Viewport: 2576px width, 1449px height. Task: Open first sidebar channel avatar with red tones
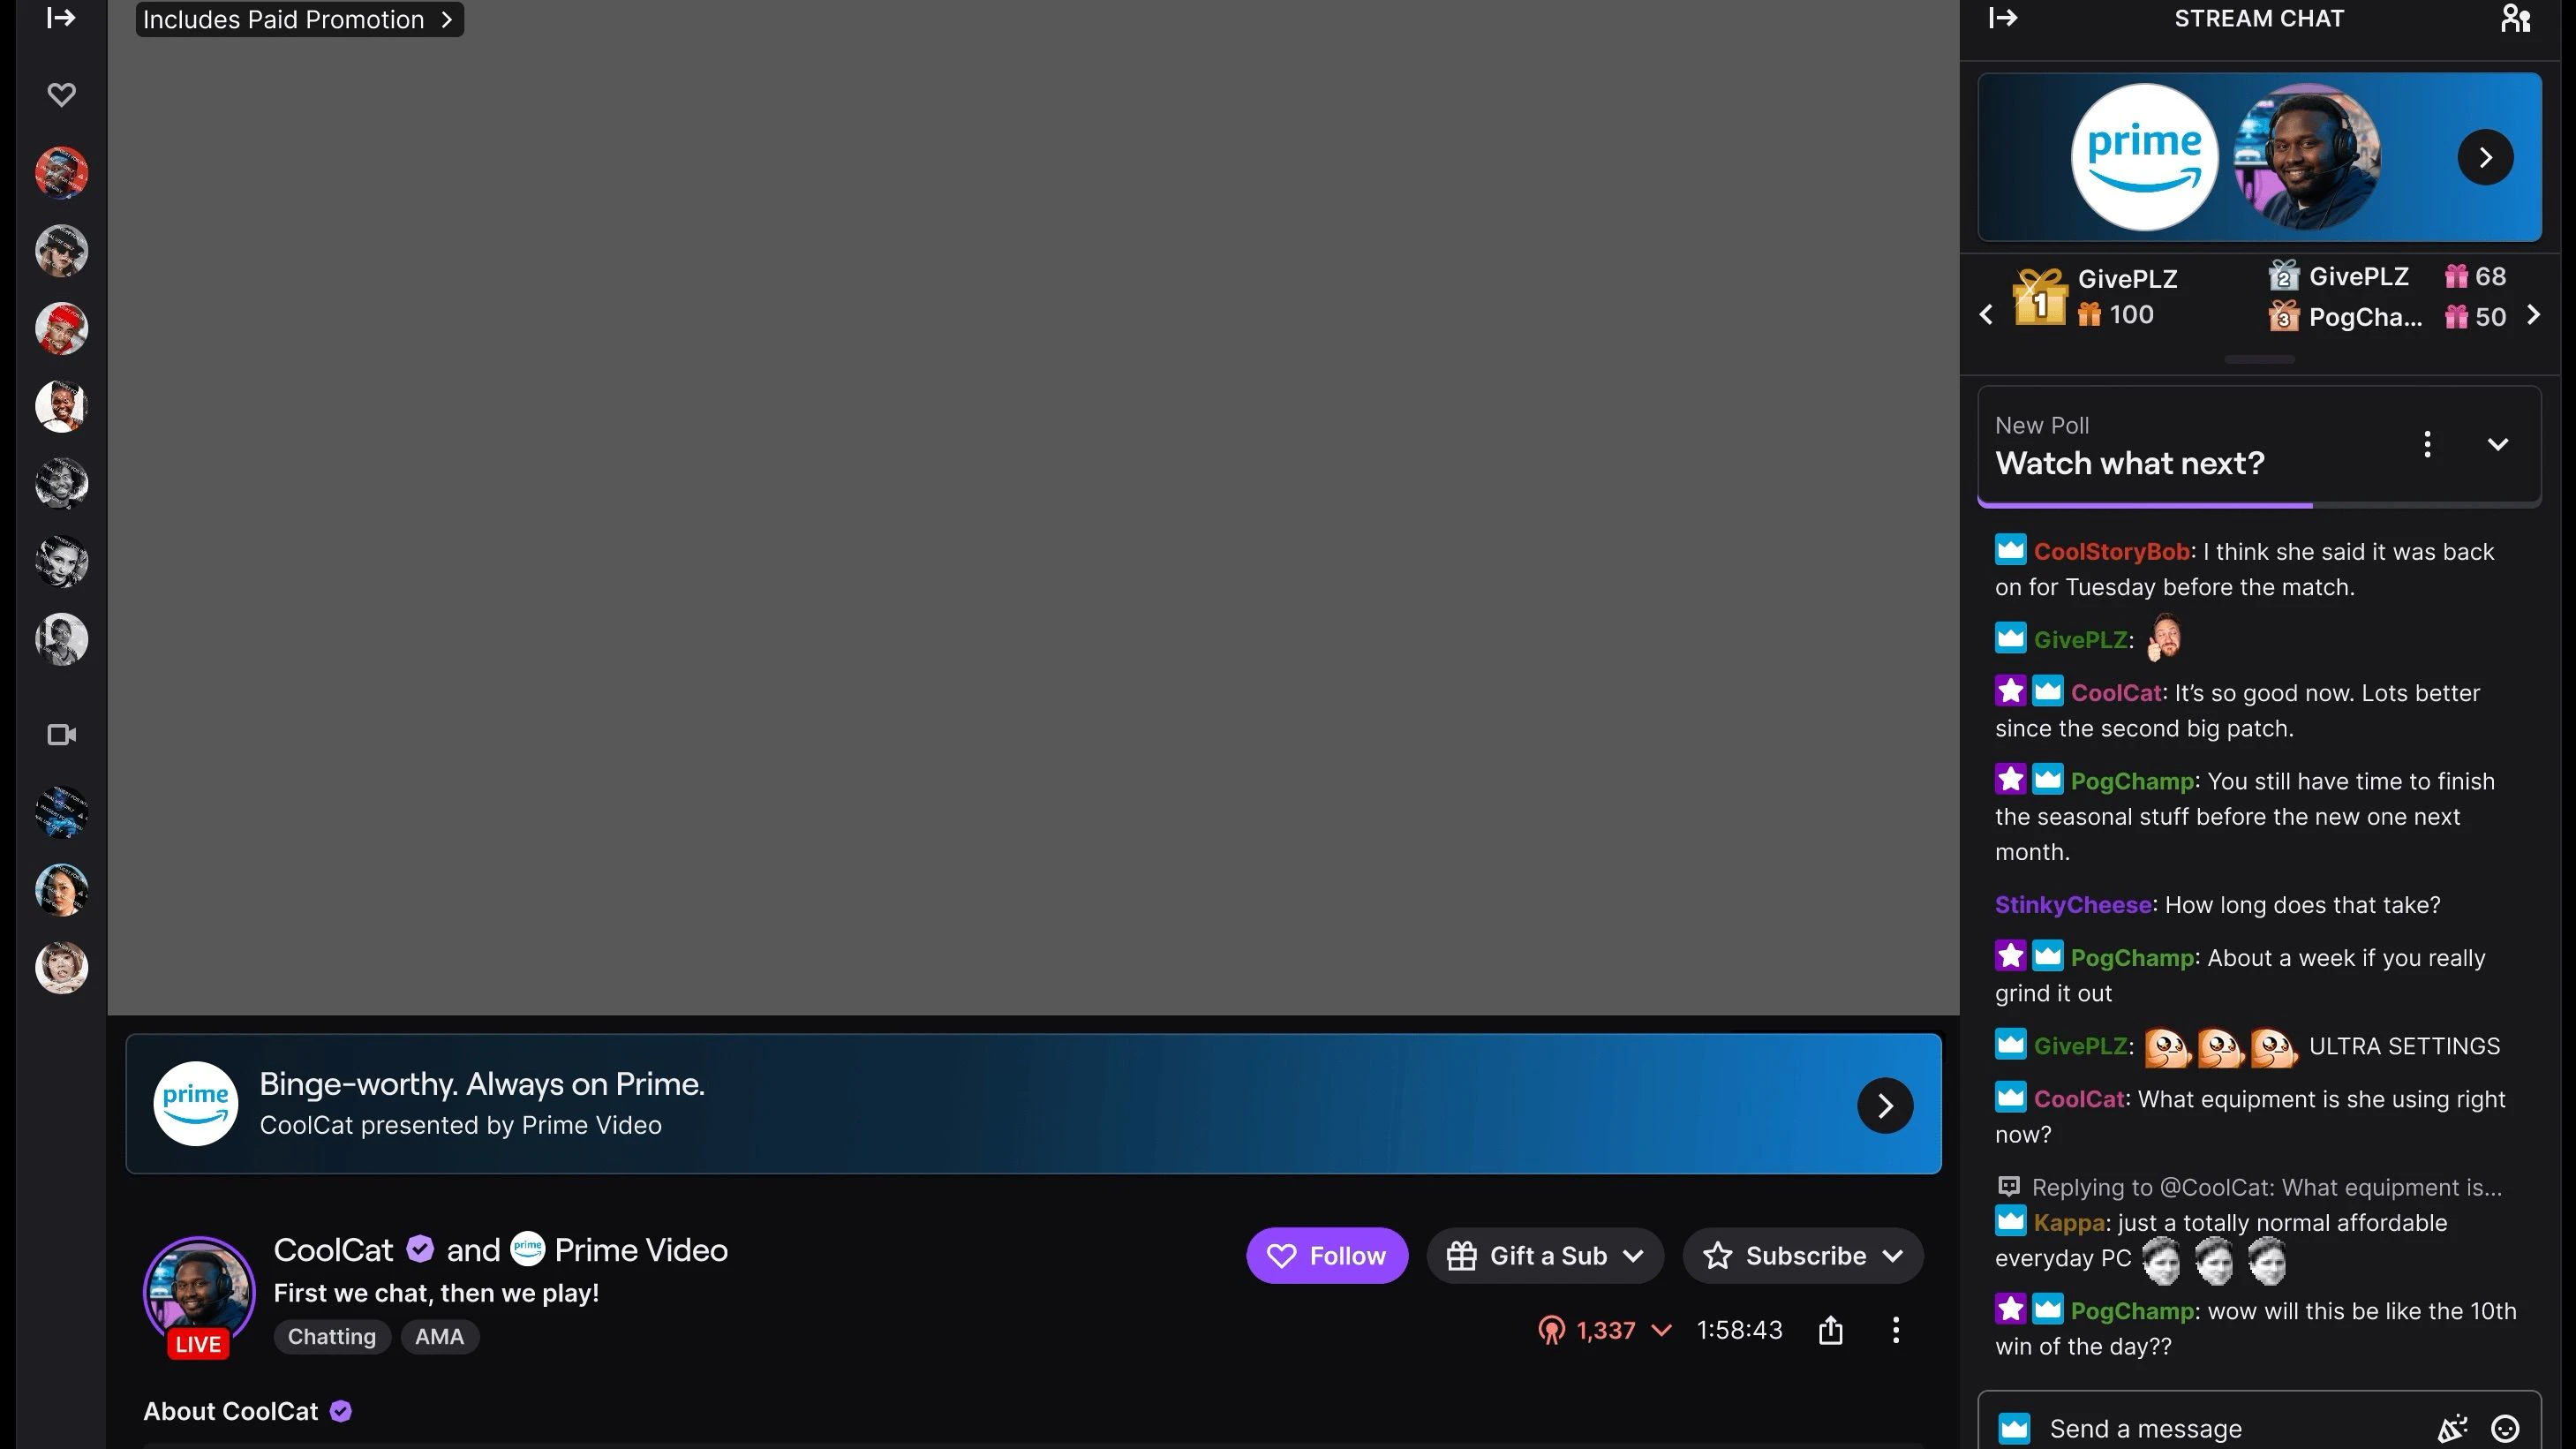point(61,172)
